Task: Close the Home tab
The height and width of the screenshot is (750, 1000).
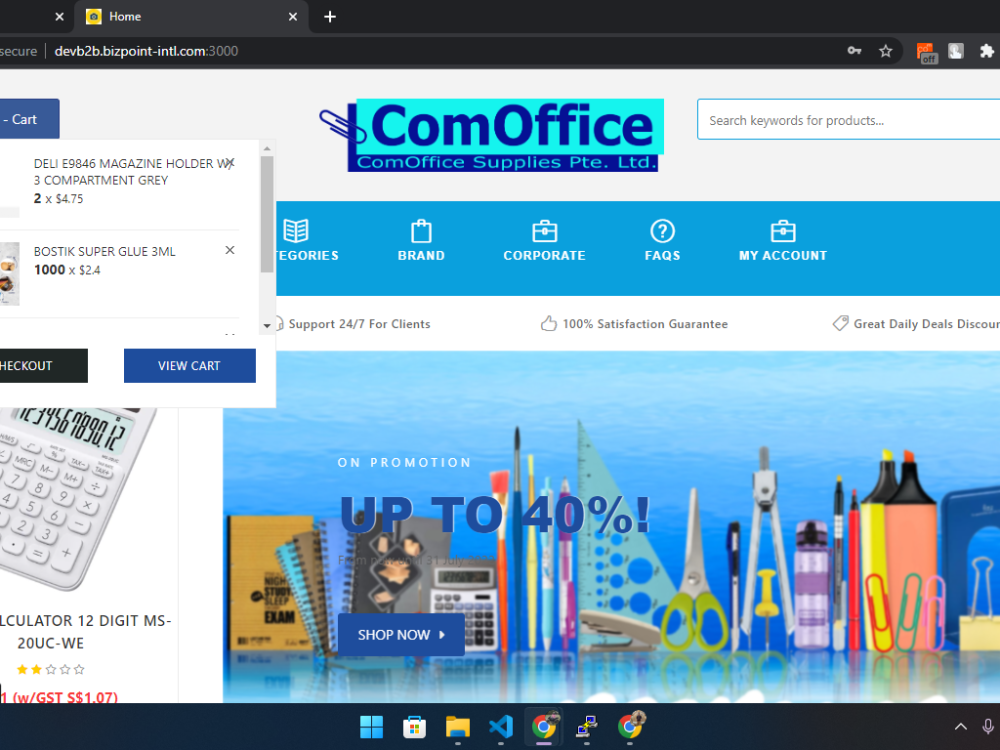Action: [293, 17]
